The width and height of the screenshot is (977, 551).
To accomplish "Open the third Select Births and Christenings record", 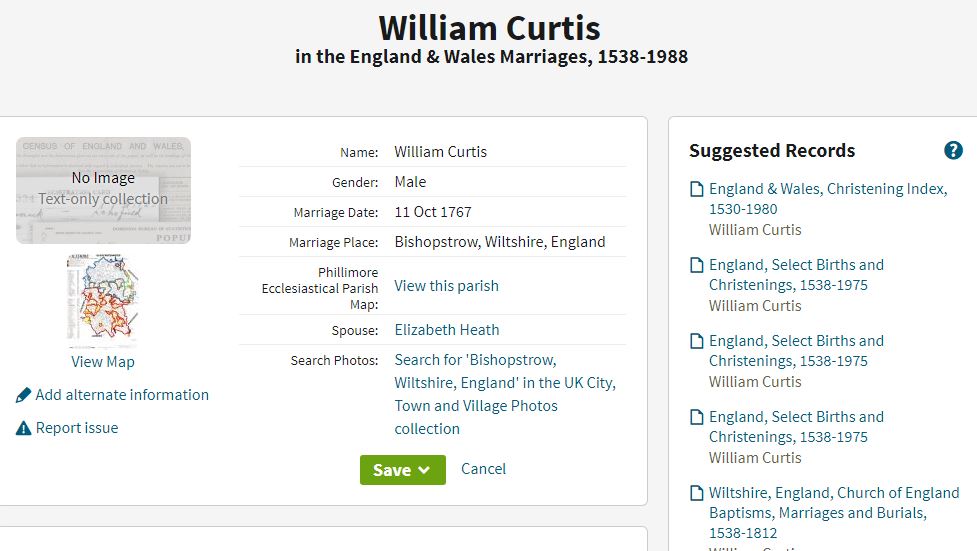I will (796, 427).
